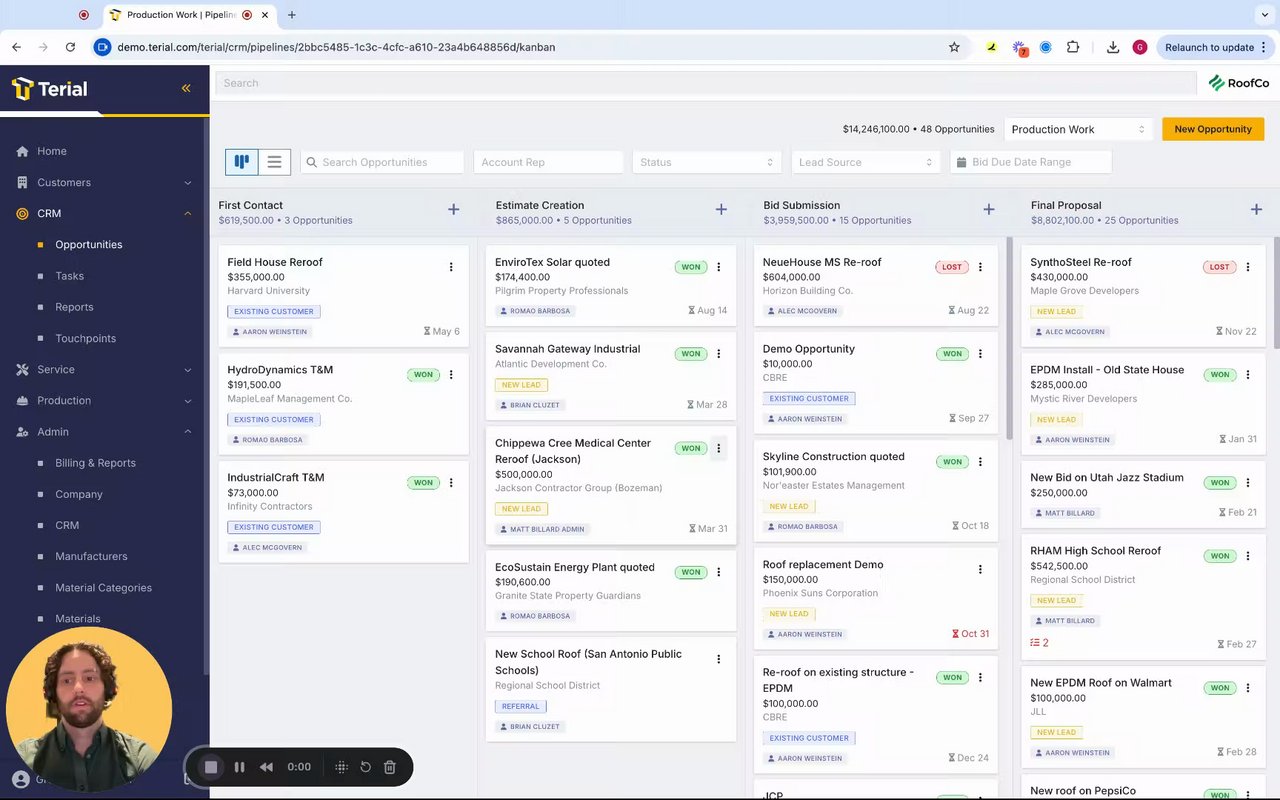Stop the screen recording

click(211, 767)
